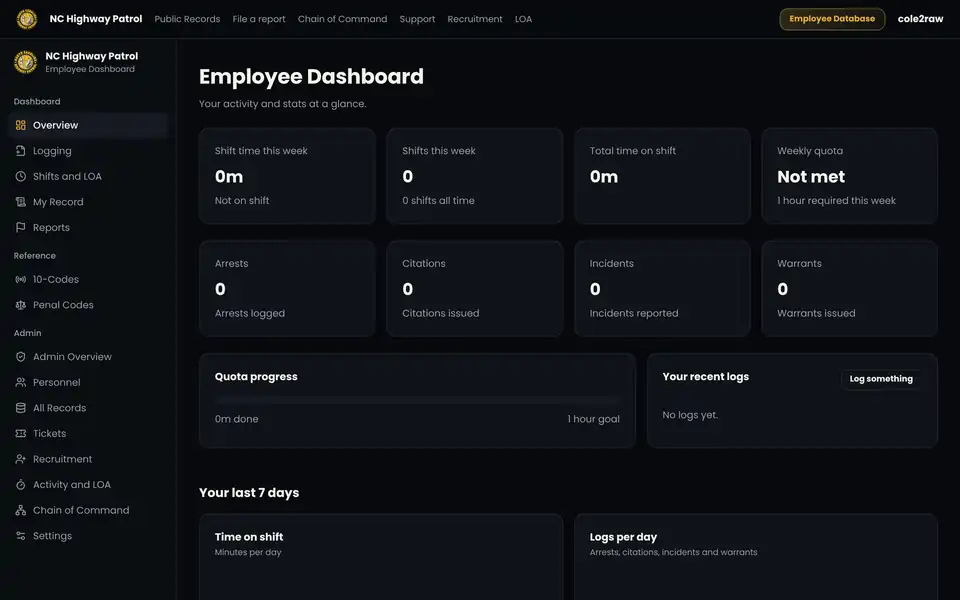Click the Quota progress bar
Screen dimensions: 960x600
click(417, 400)
